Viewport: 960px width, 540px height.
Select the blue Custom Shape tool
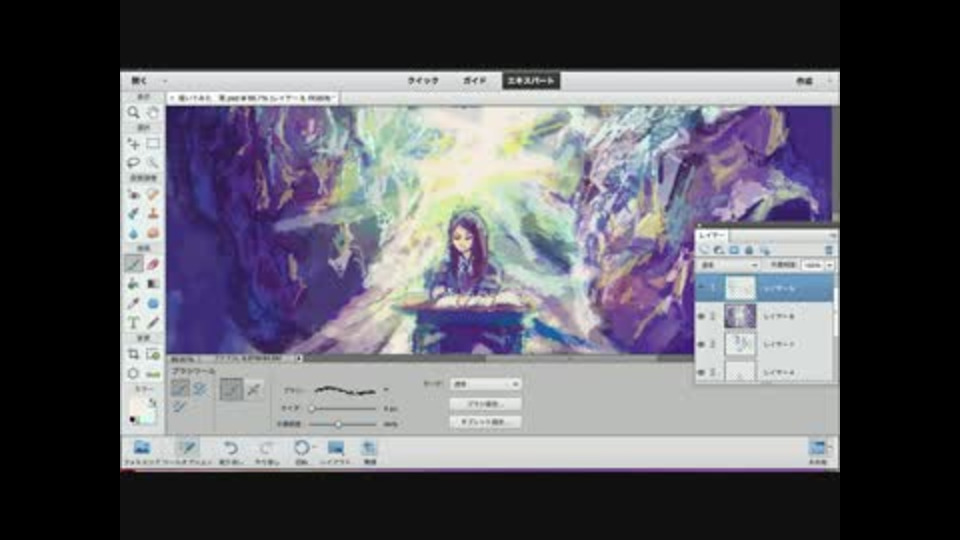[x=152, y=303]
